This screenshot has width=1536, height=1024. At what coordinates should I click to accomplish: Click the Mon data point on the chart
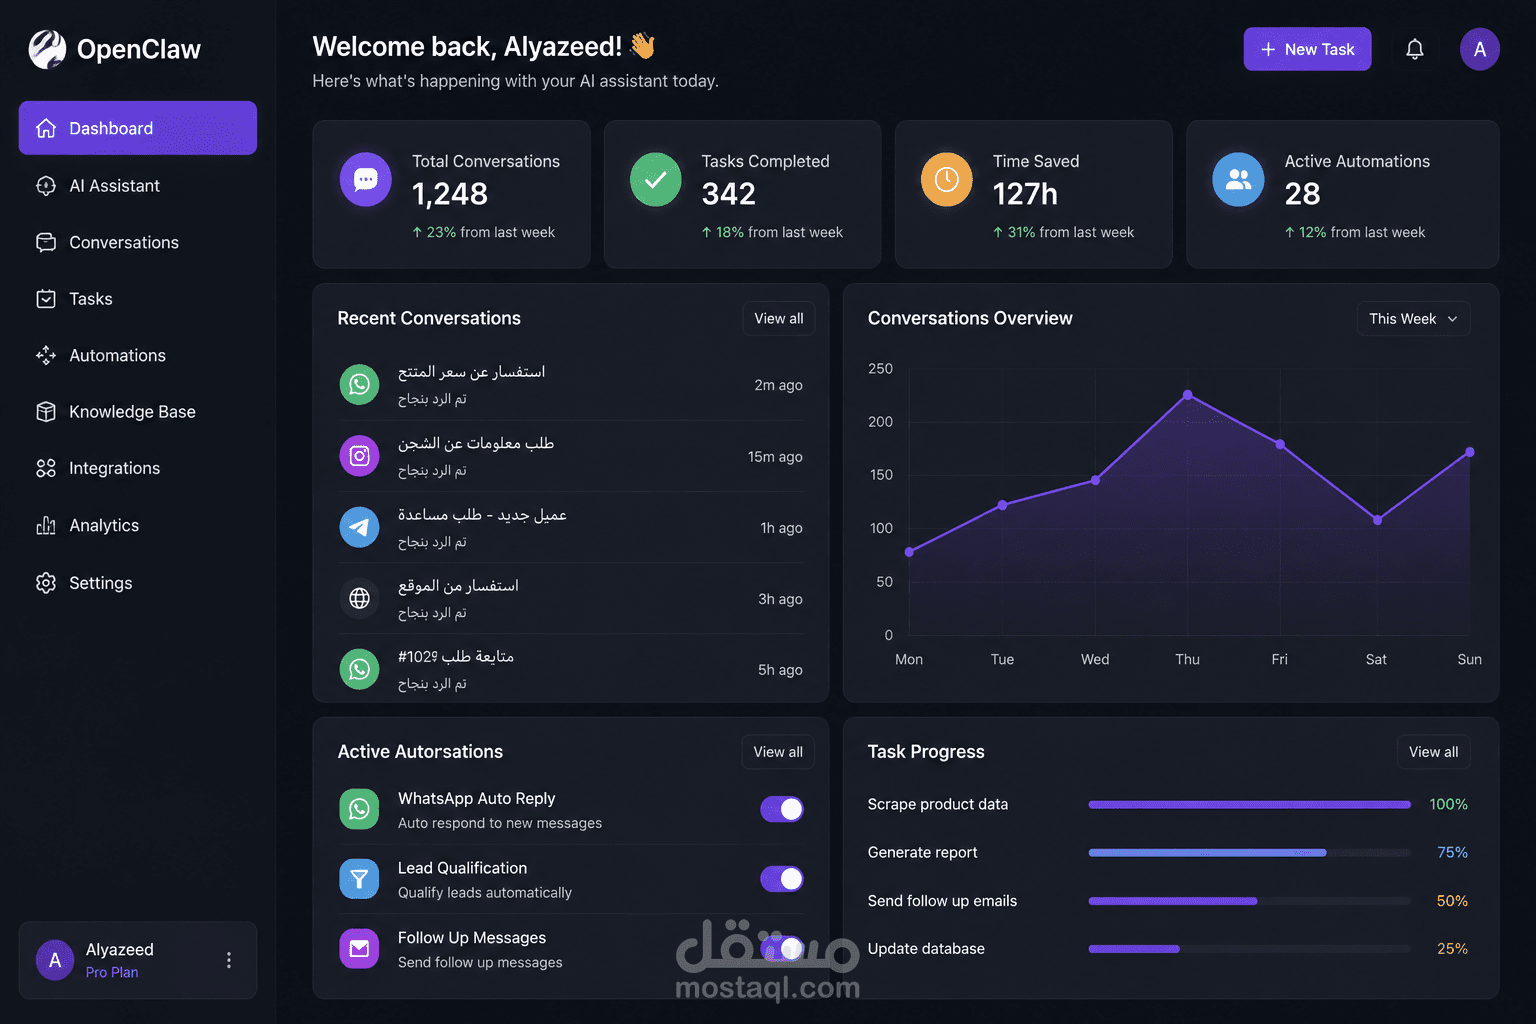(909, 552)
